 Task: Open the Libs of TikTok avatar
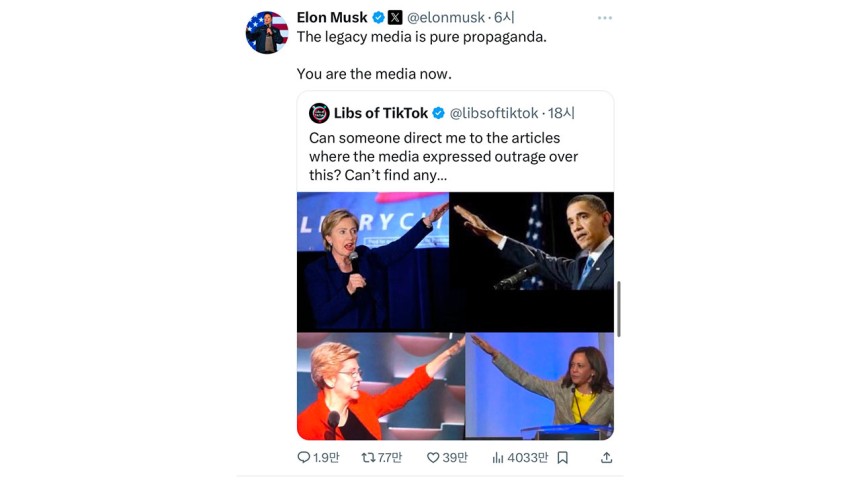319,113
